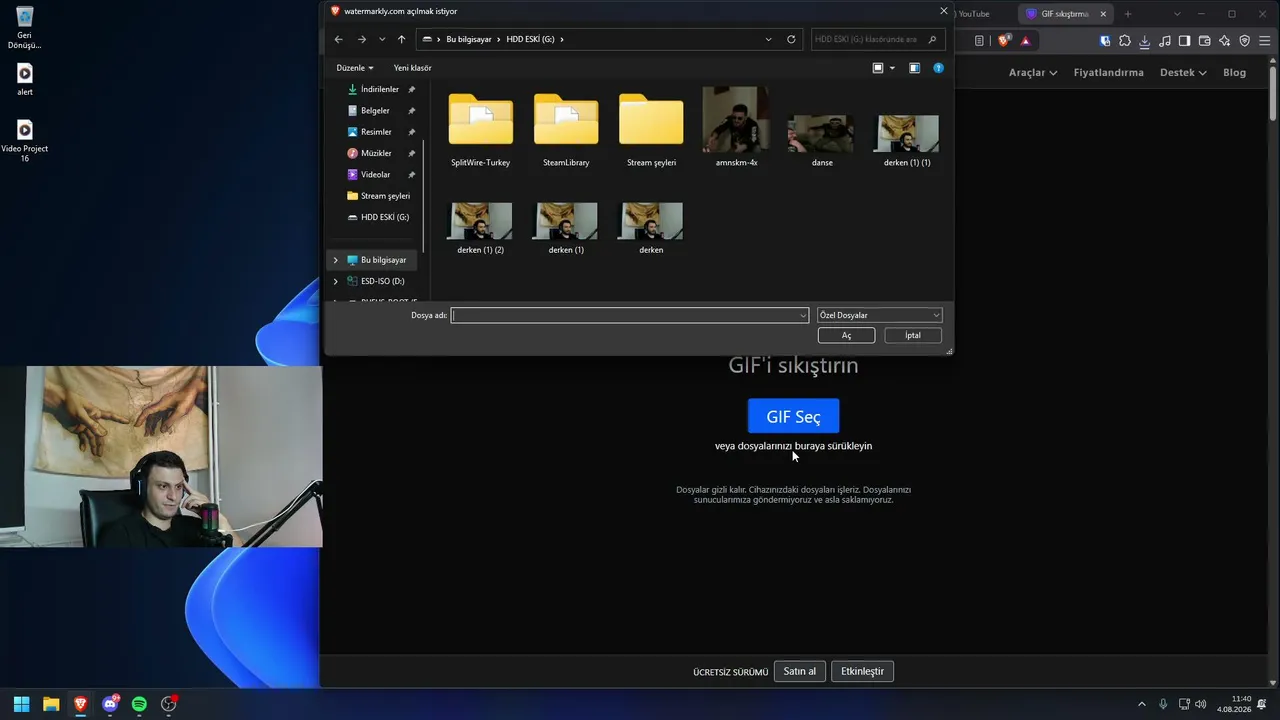This screenshot has width=1280, height=720.
Task: Open the browser hamburger menu
Action: point(1264,41)
